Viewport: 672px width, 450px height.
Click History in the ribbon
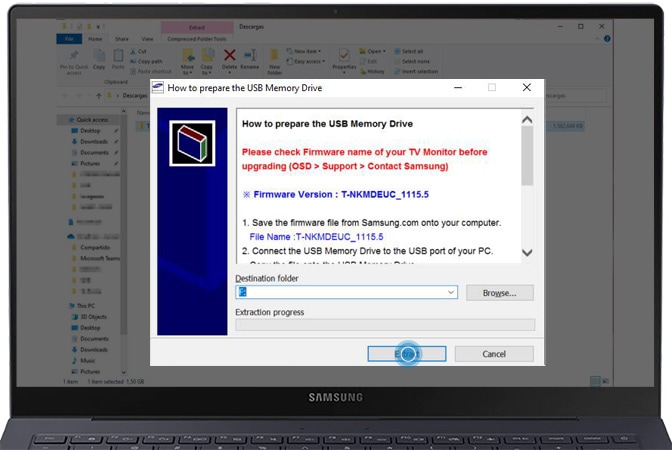coord(372,72)
